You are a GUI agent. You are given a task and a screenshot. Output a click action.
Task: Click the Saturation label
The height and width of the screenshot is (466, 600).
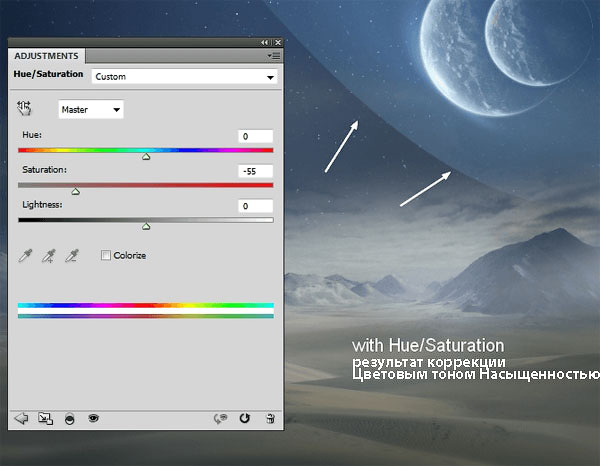click(44, 169)
